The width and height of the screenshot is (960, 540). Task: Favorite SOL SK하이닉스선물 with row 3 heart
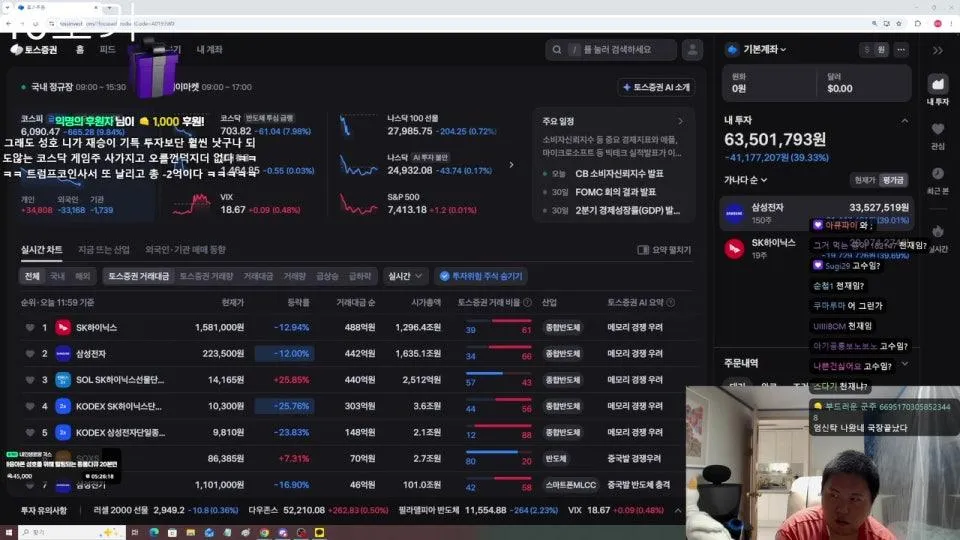[29, 380]
